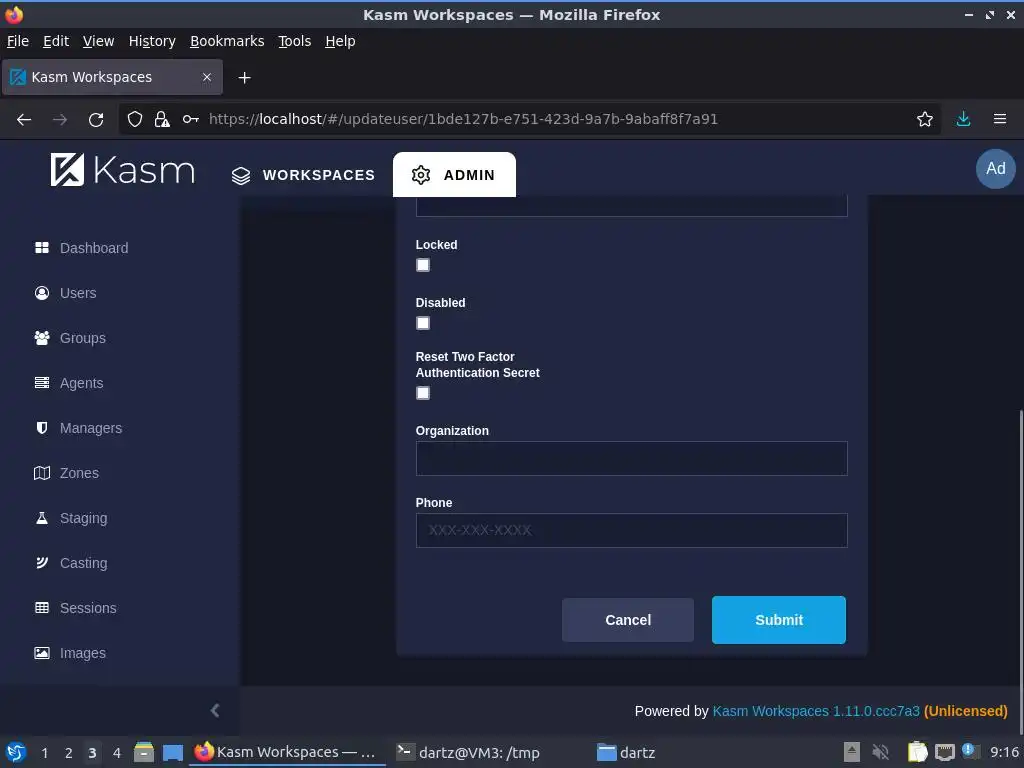Click the clipboard manager tray icon
The width and height of the screenshot is (1024, 768).
(918, 752)
